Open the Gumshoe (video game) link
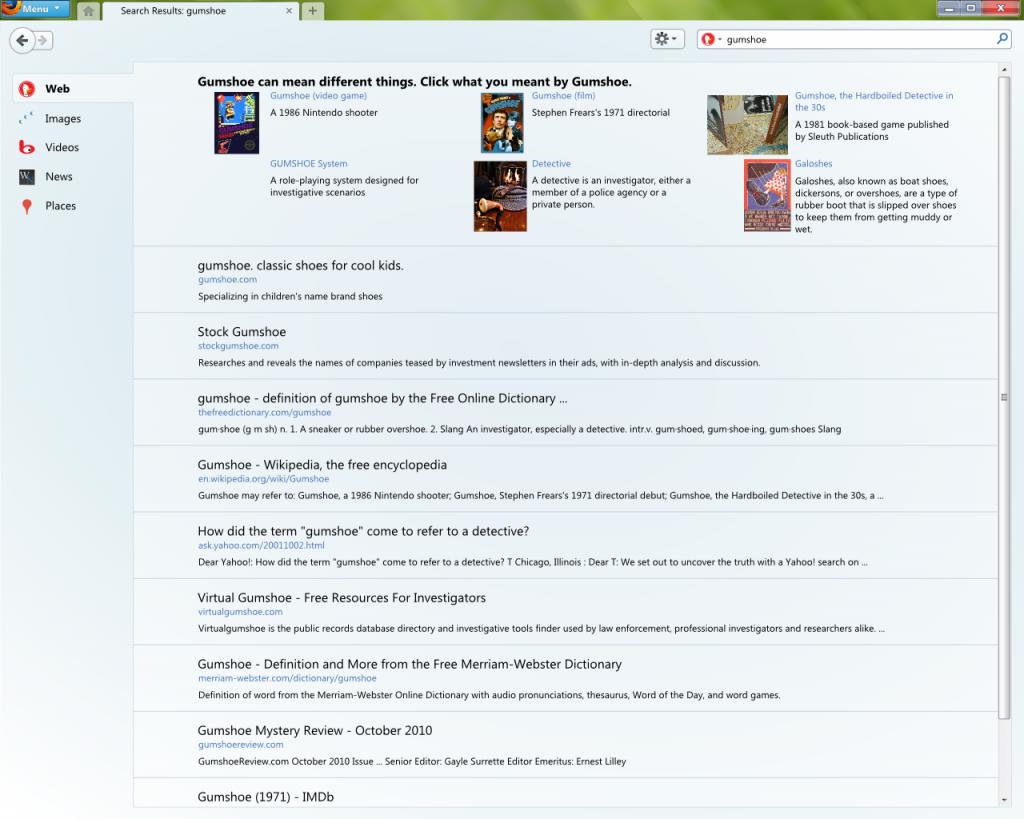Image resolution: width=1024 pixels, height=819 pixels. 318,96
